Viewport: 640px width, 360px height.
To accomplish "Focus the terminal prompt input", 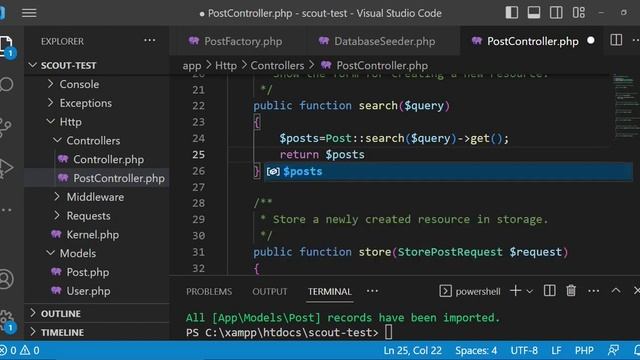I will coord(388,332).
